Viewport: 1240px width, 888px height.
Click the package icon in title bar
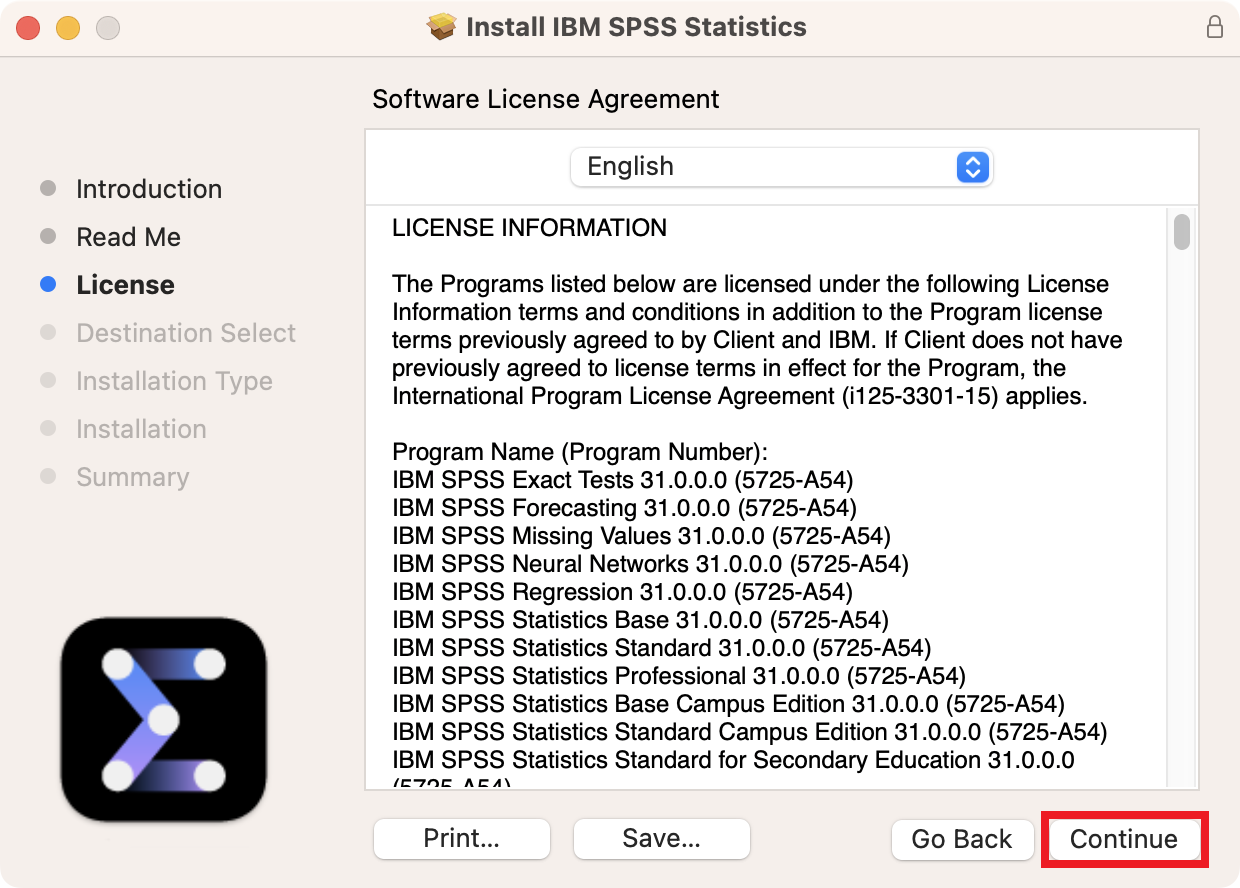pyautogui.click(x=441, y=27)
